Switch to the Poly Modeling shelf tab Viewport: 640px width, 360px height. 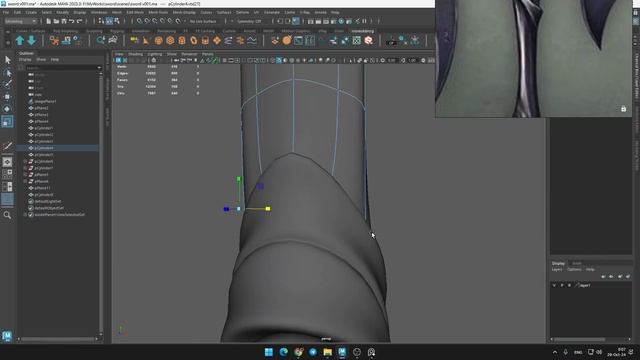pyautogui.click(x=65, y=31)
